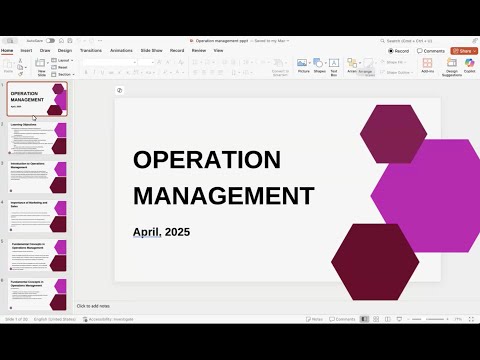Click the Fit slide to window icon
This screenshot has width=480, height=360.
471,319
